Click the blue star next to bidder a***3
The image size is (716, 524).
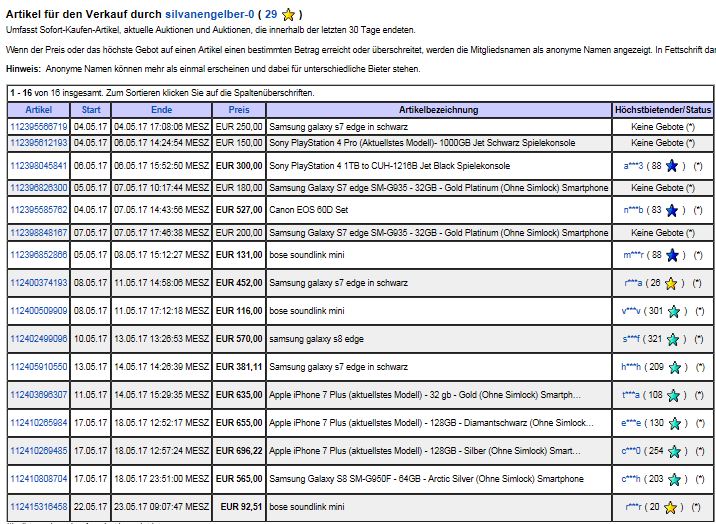[671, 166]
